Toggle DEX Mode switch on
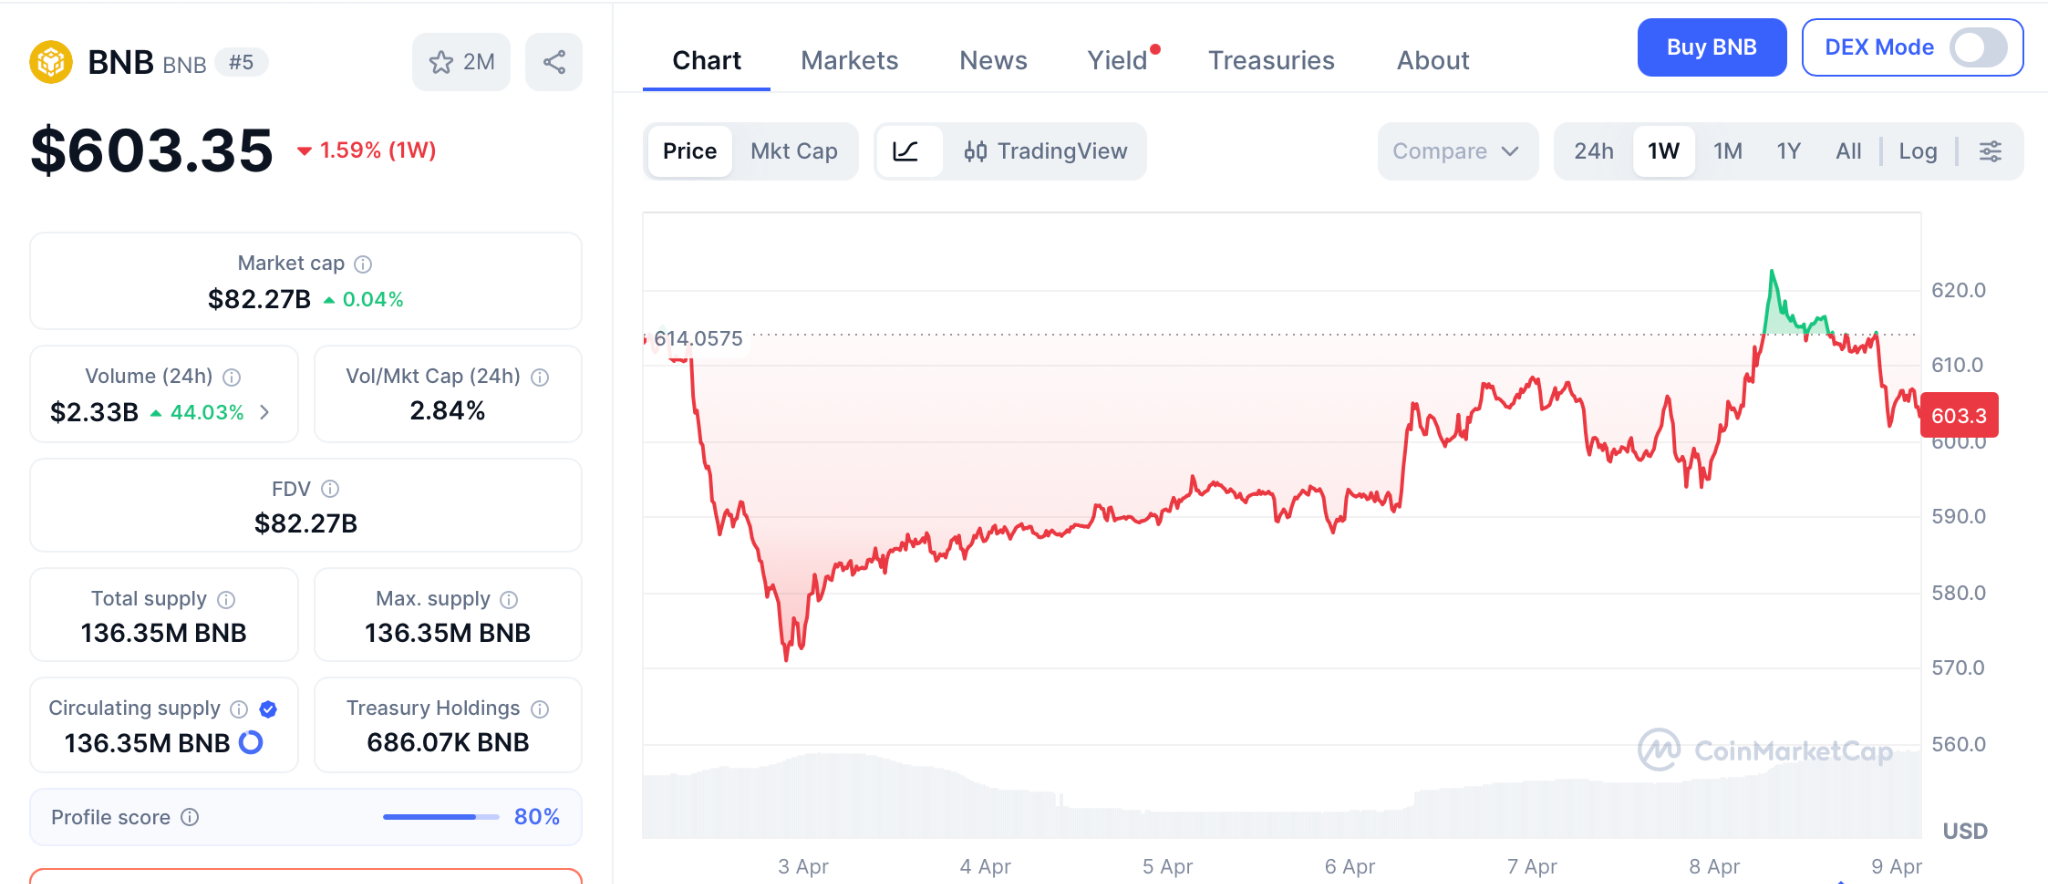The width and height of the screenshot is (2048, 884). [x=1978, y=47]
